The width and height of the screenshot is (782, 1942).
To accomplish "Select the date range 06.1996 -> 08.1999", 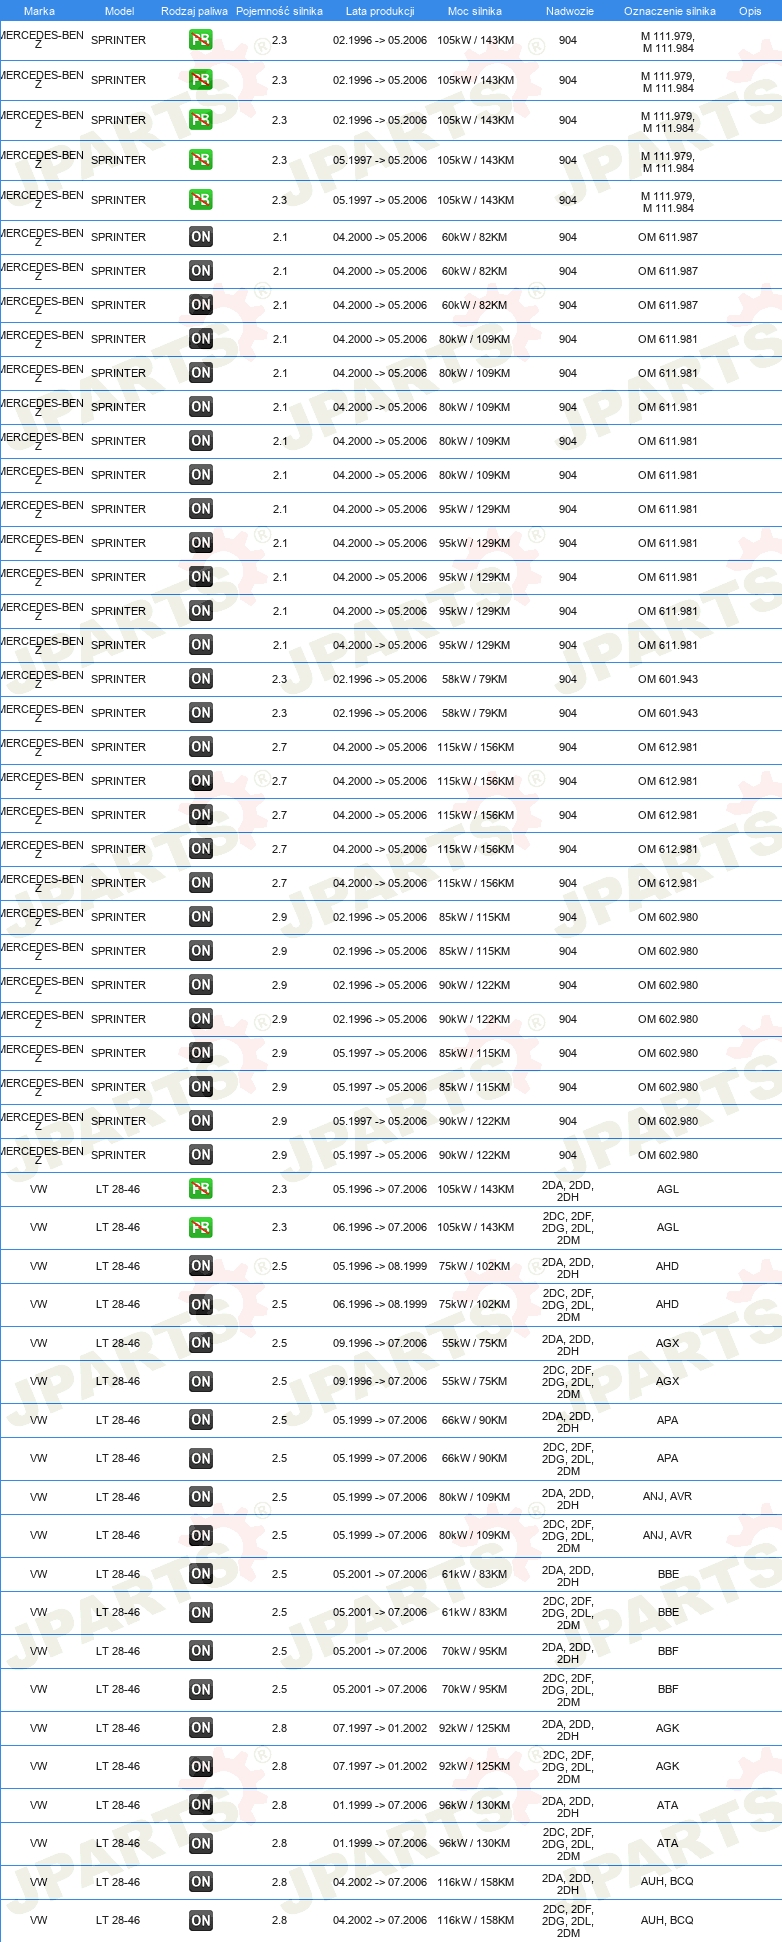I will click(380, 1304).
